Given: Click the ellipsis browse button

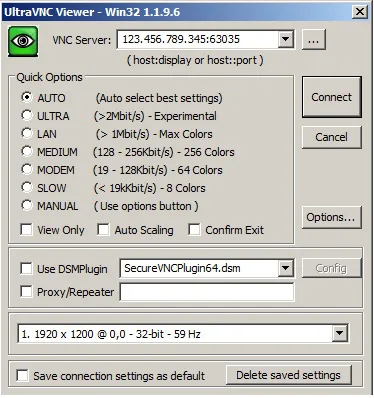Looking at the screenshot, I should coord(313,40).
